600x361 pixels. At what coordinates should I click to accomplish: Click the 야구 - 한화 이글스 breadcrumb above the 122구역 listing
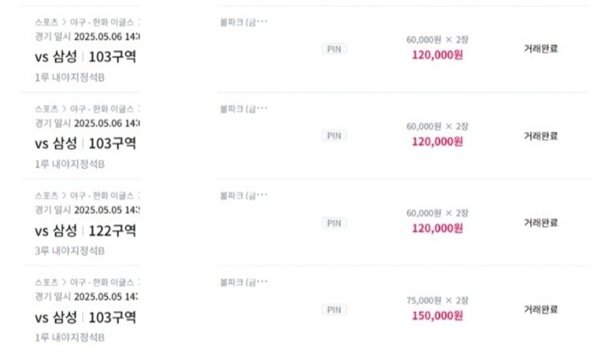[102, 196]
